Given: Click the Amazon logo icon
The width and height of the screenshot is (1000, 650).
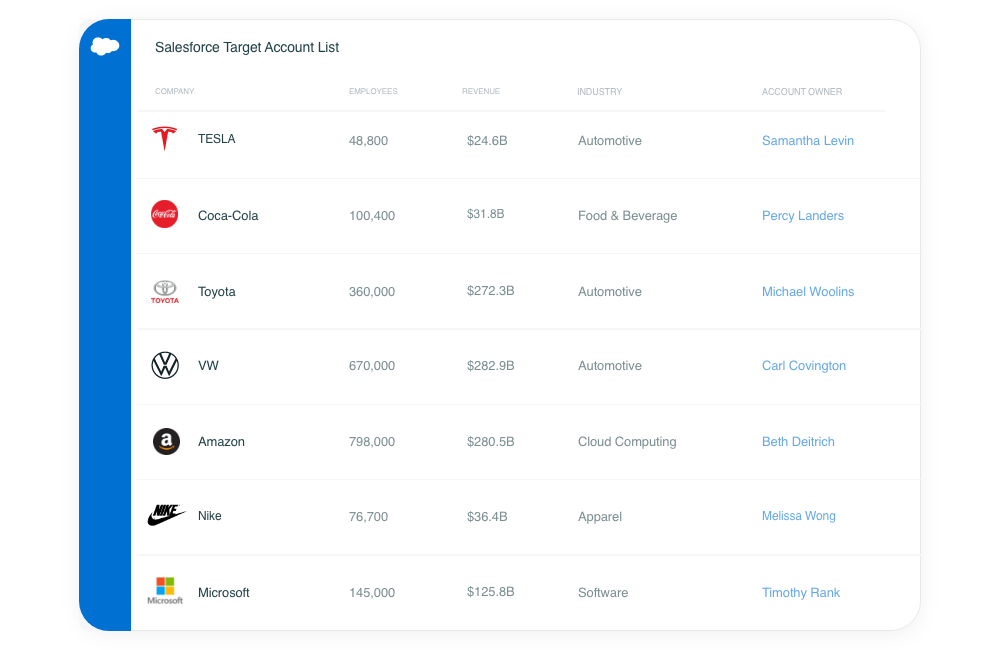Looking at the screenshot, I should pyautogui.click(x=166, y=441).
